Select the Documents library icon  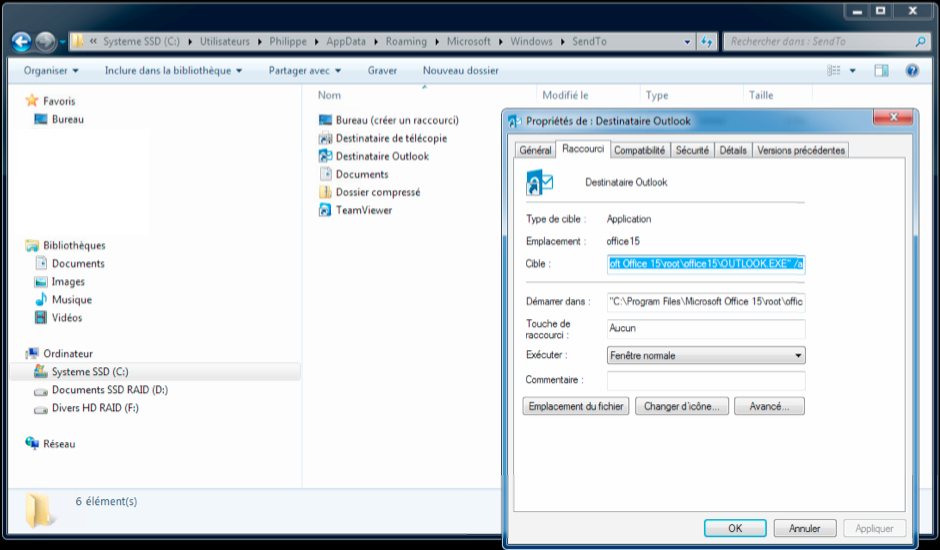point(41,263)
